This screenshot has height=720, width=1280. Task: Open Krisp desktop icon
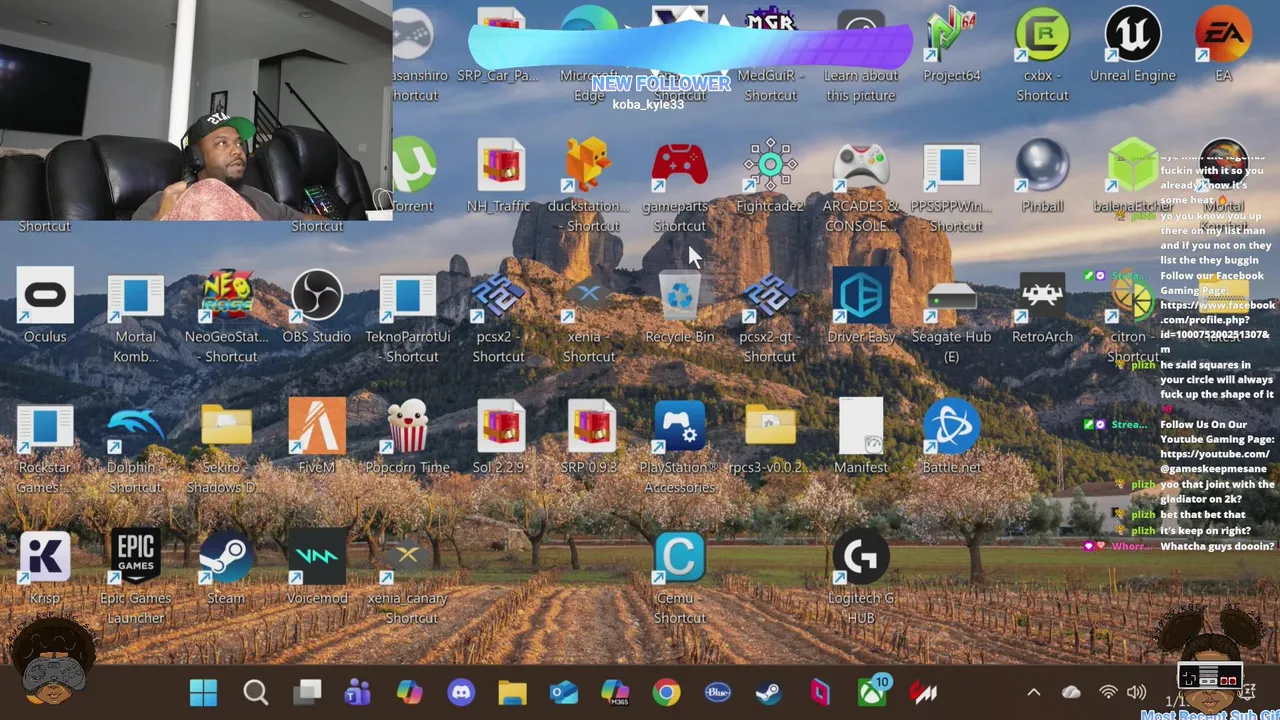click(45, 558)
